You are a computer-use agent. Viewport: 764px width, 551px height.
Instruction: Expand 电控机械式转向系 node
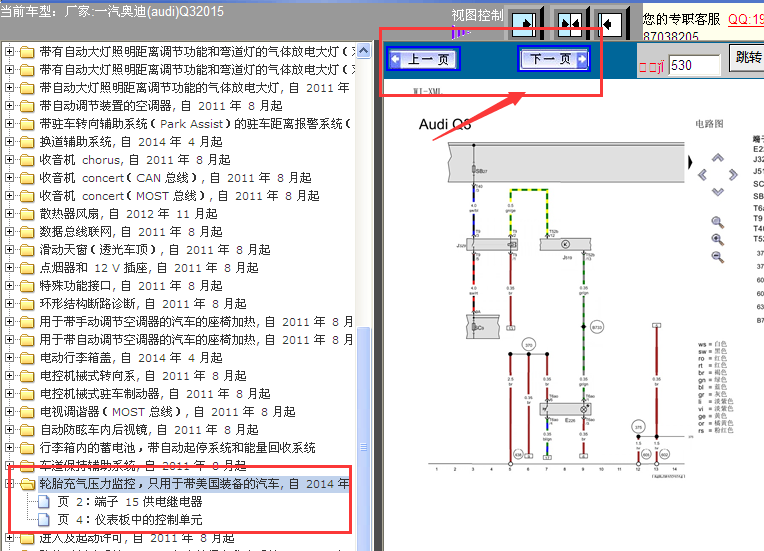(x=9, y=376)
